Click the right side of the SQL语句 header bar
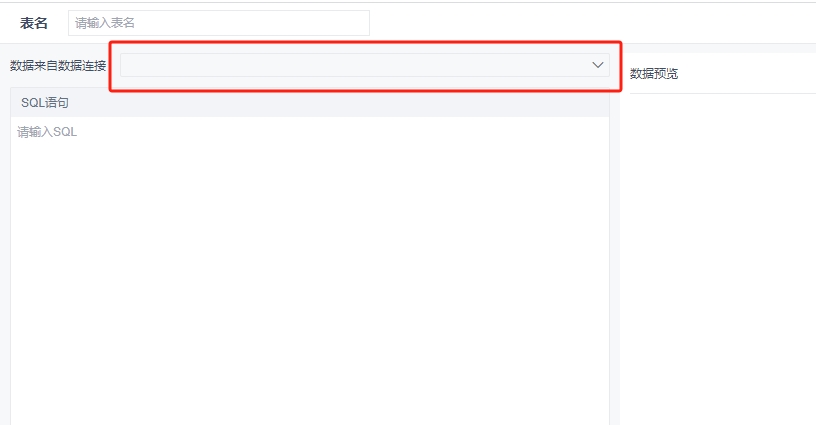The image size is (816, 425). pyautogui.click(x=520, y=102)
